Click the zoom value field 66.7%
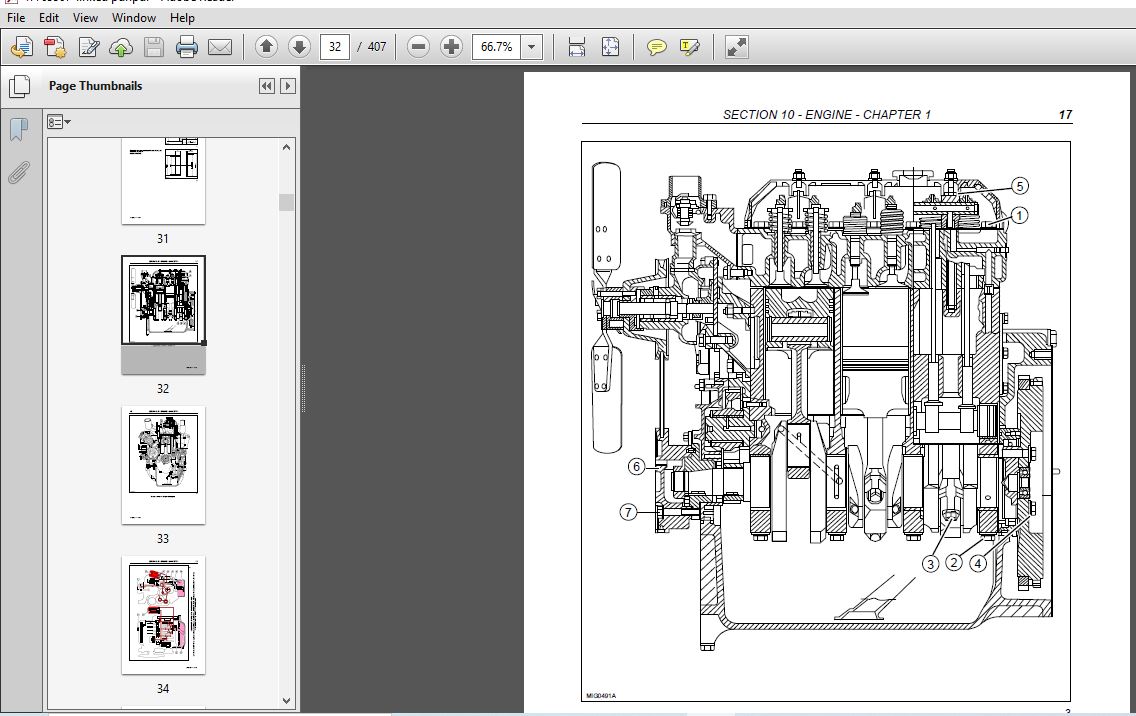 [497, 47]
